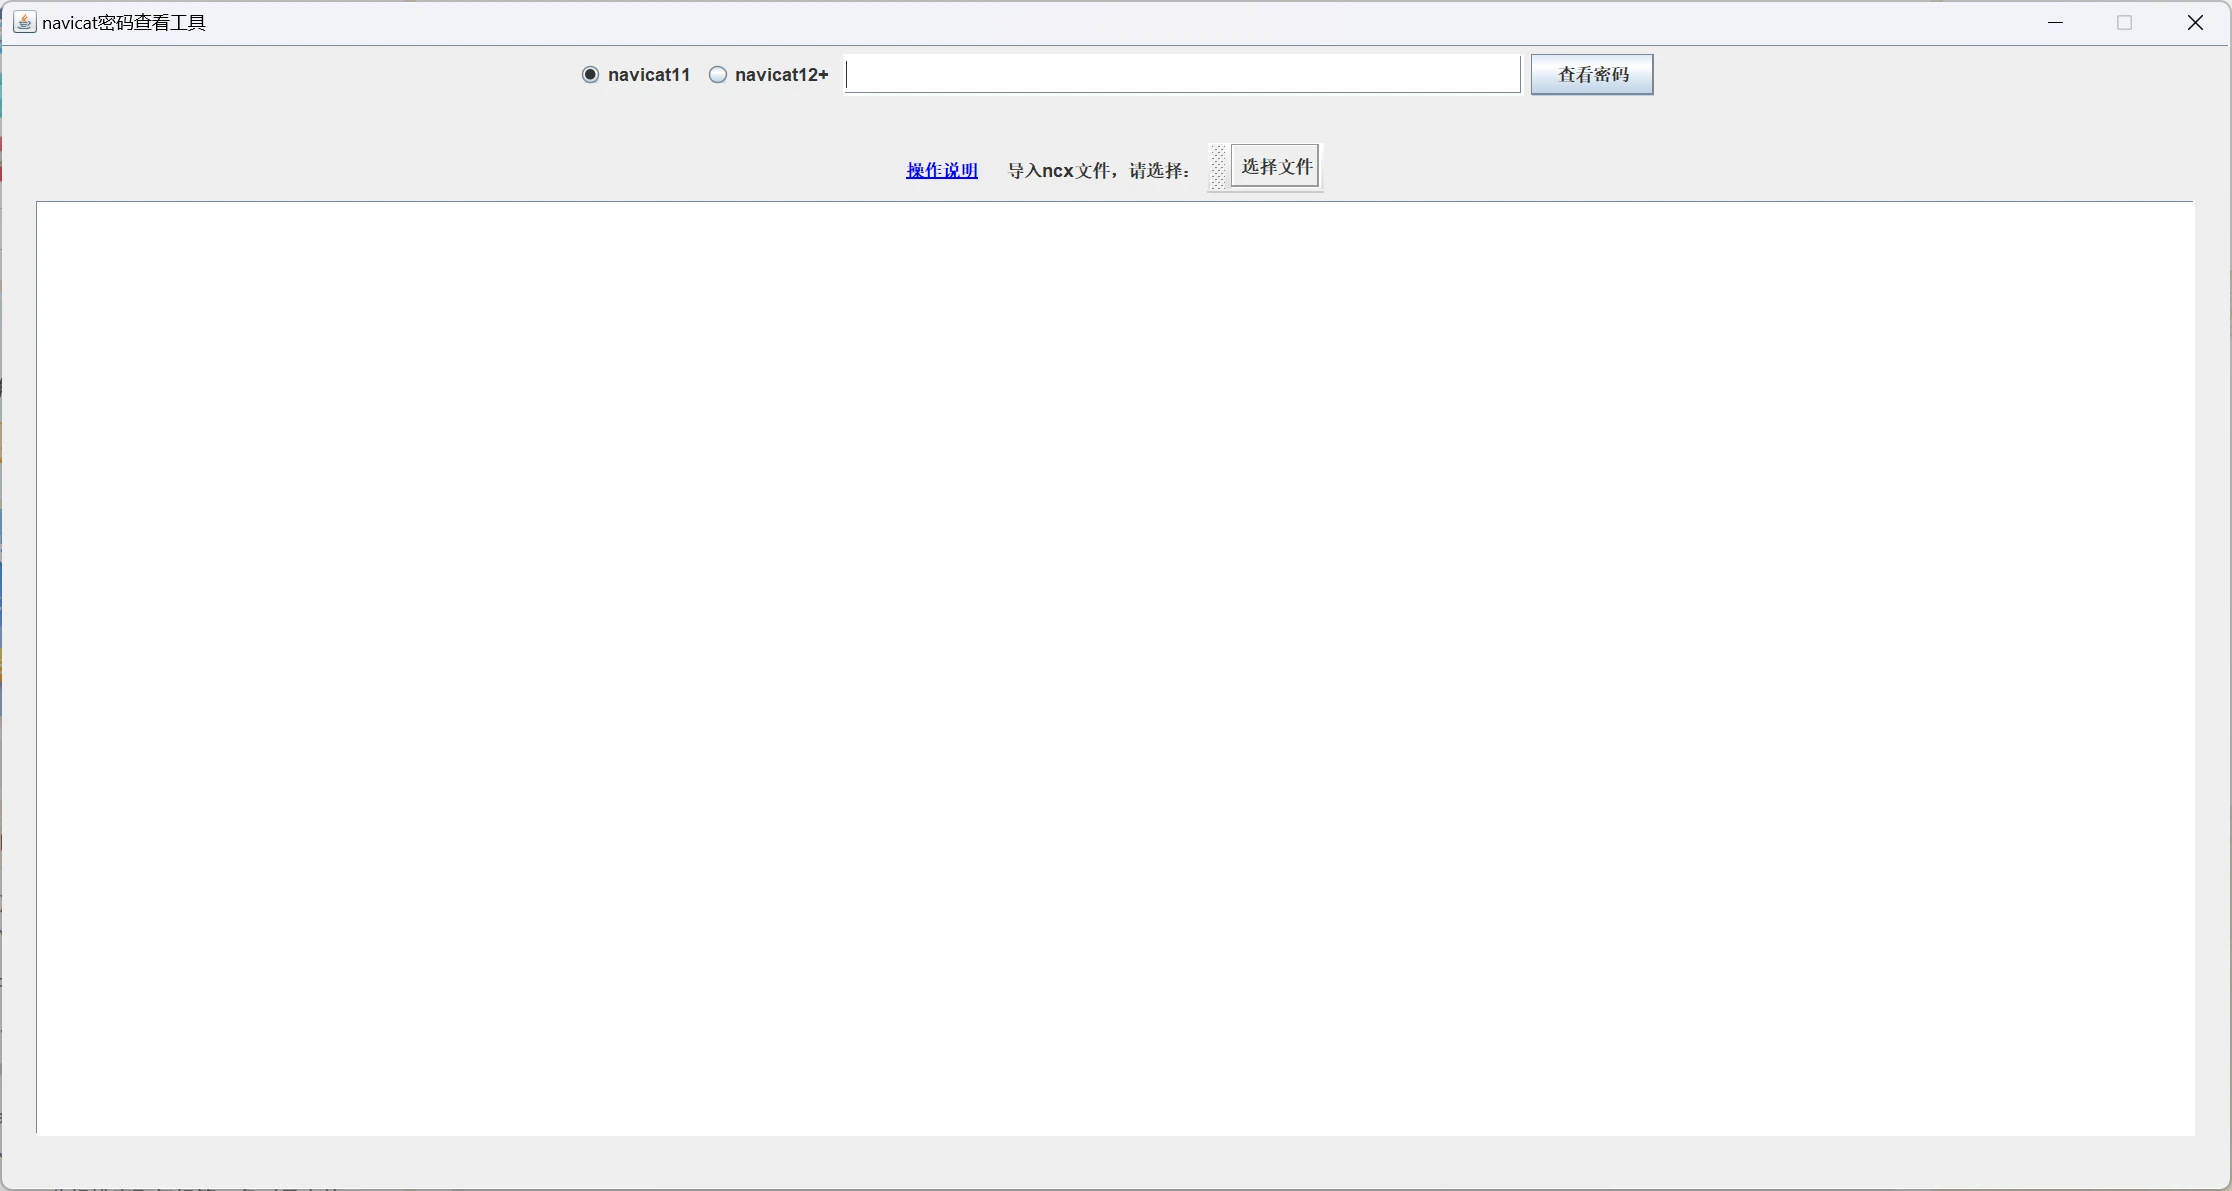The width and height of the screenshot is (2232, 1191).
Task: Click the 'navicat12+' label text
Action: tap(781, 75)
